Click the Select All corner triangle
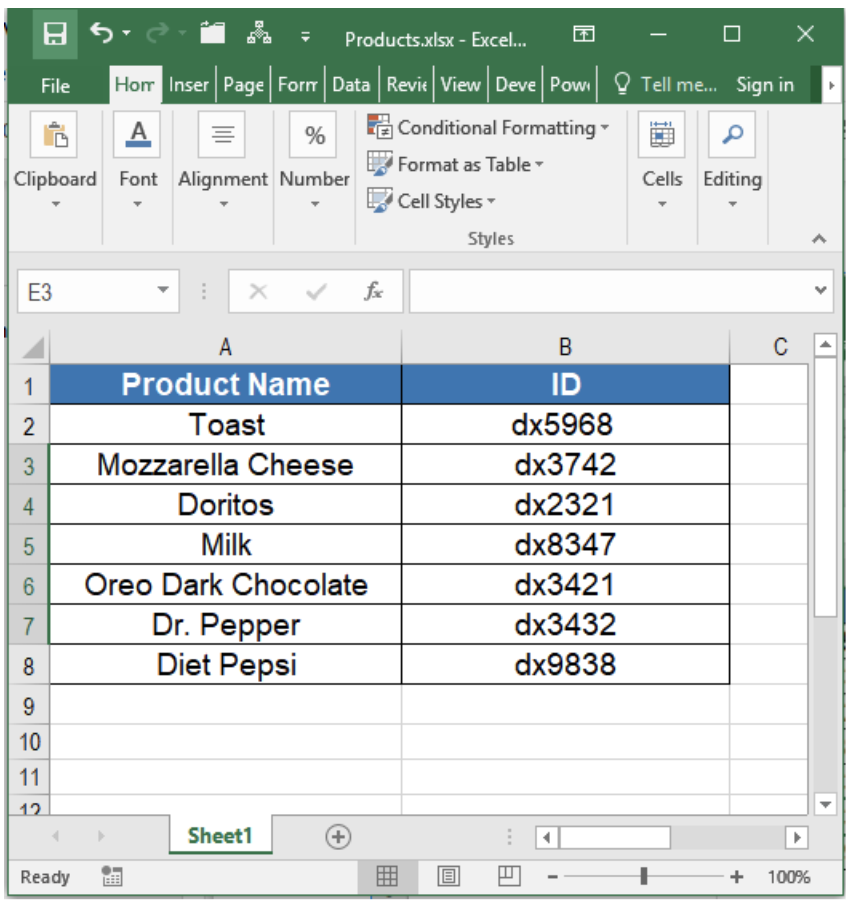The height and width of the screenshot is (904, 846). (x=32, y=347)
